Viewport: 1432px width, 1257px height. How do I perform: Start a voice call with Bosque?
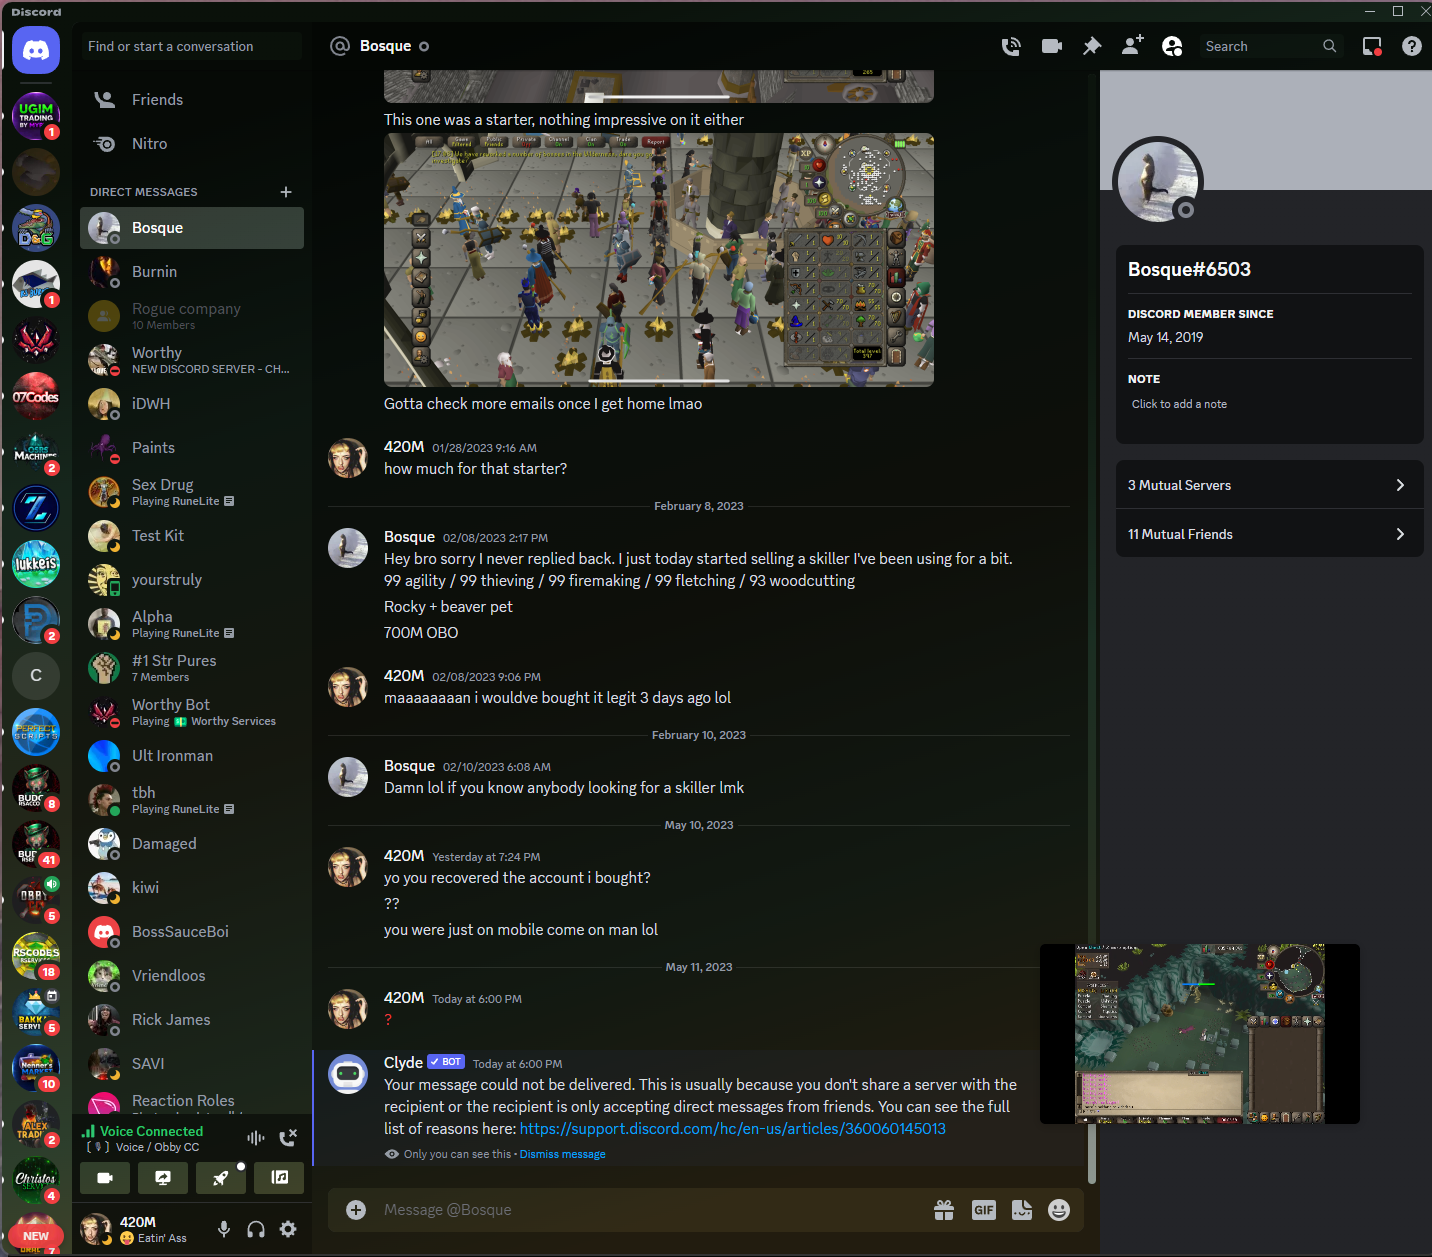point(1011,46)
